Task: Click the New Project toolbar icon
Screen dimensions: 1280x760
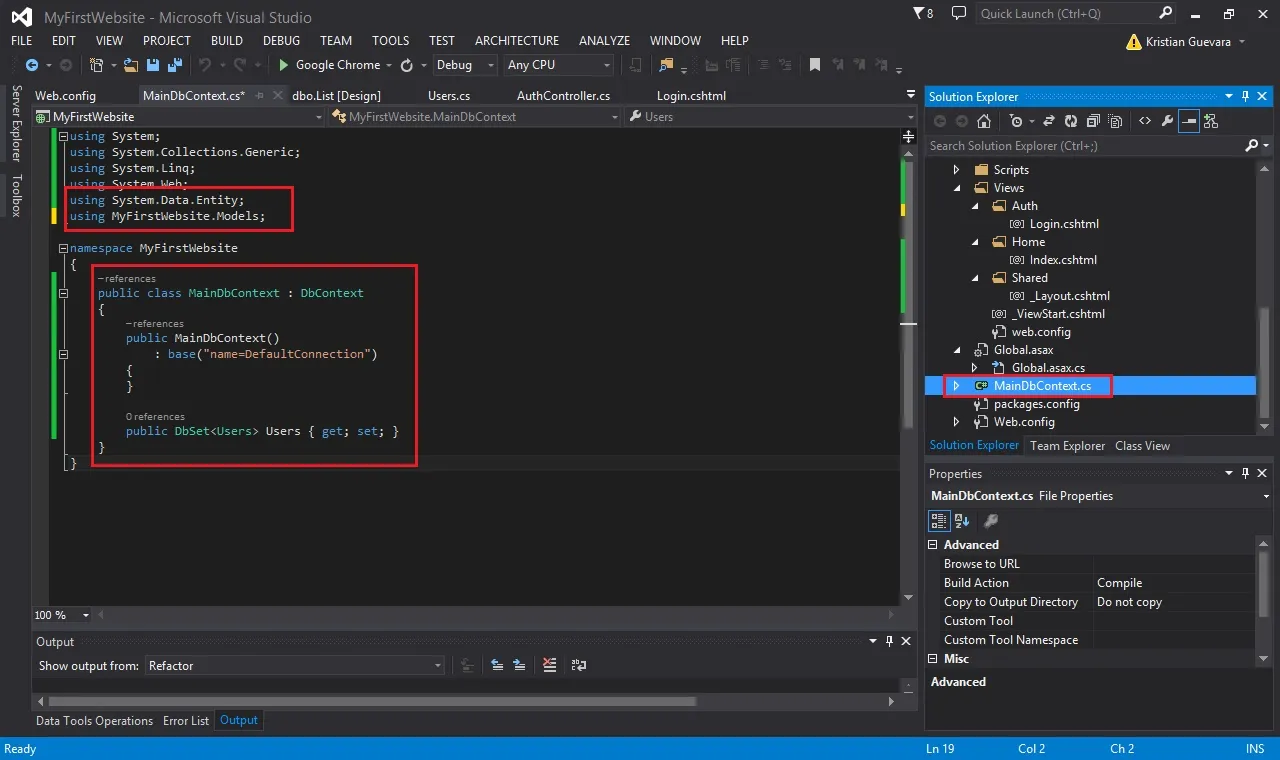Action: [x=96, y=65]
